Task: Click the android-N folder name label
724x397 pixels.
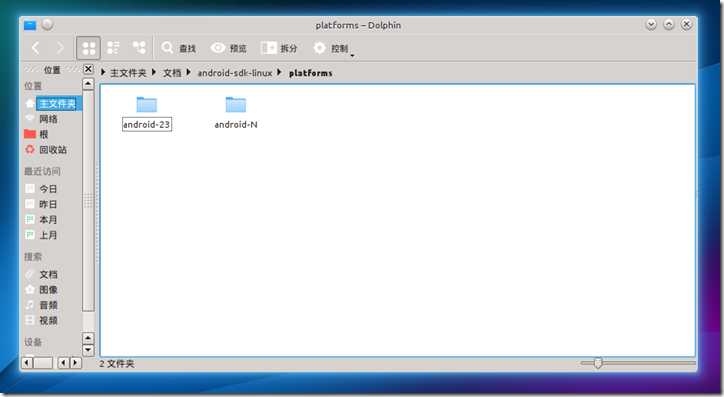Action: coord(236,125)
